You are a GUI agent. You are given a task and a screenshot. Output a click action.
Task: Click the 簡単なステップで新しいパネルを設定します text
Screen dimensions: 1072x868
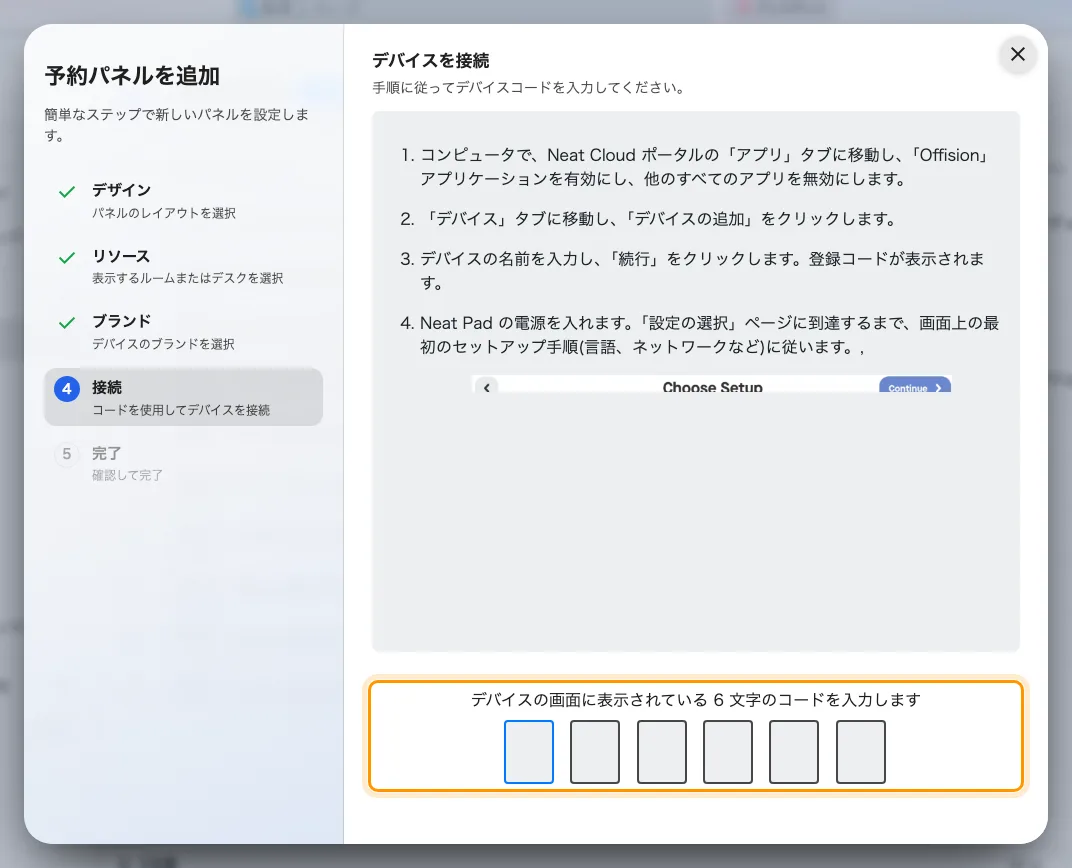coord(176,124)
